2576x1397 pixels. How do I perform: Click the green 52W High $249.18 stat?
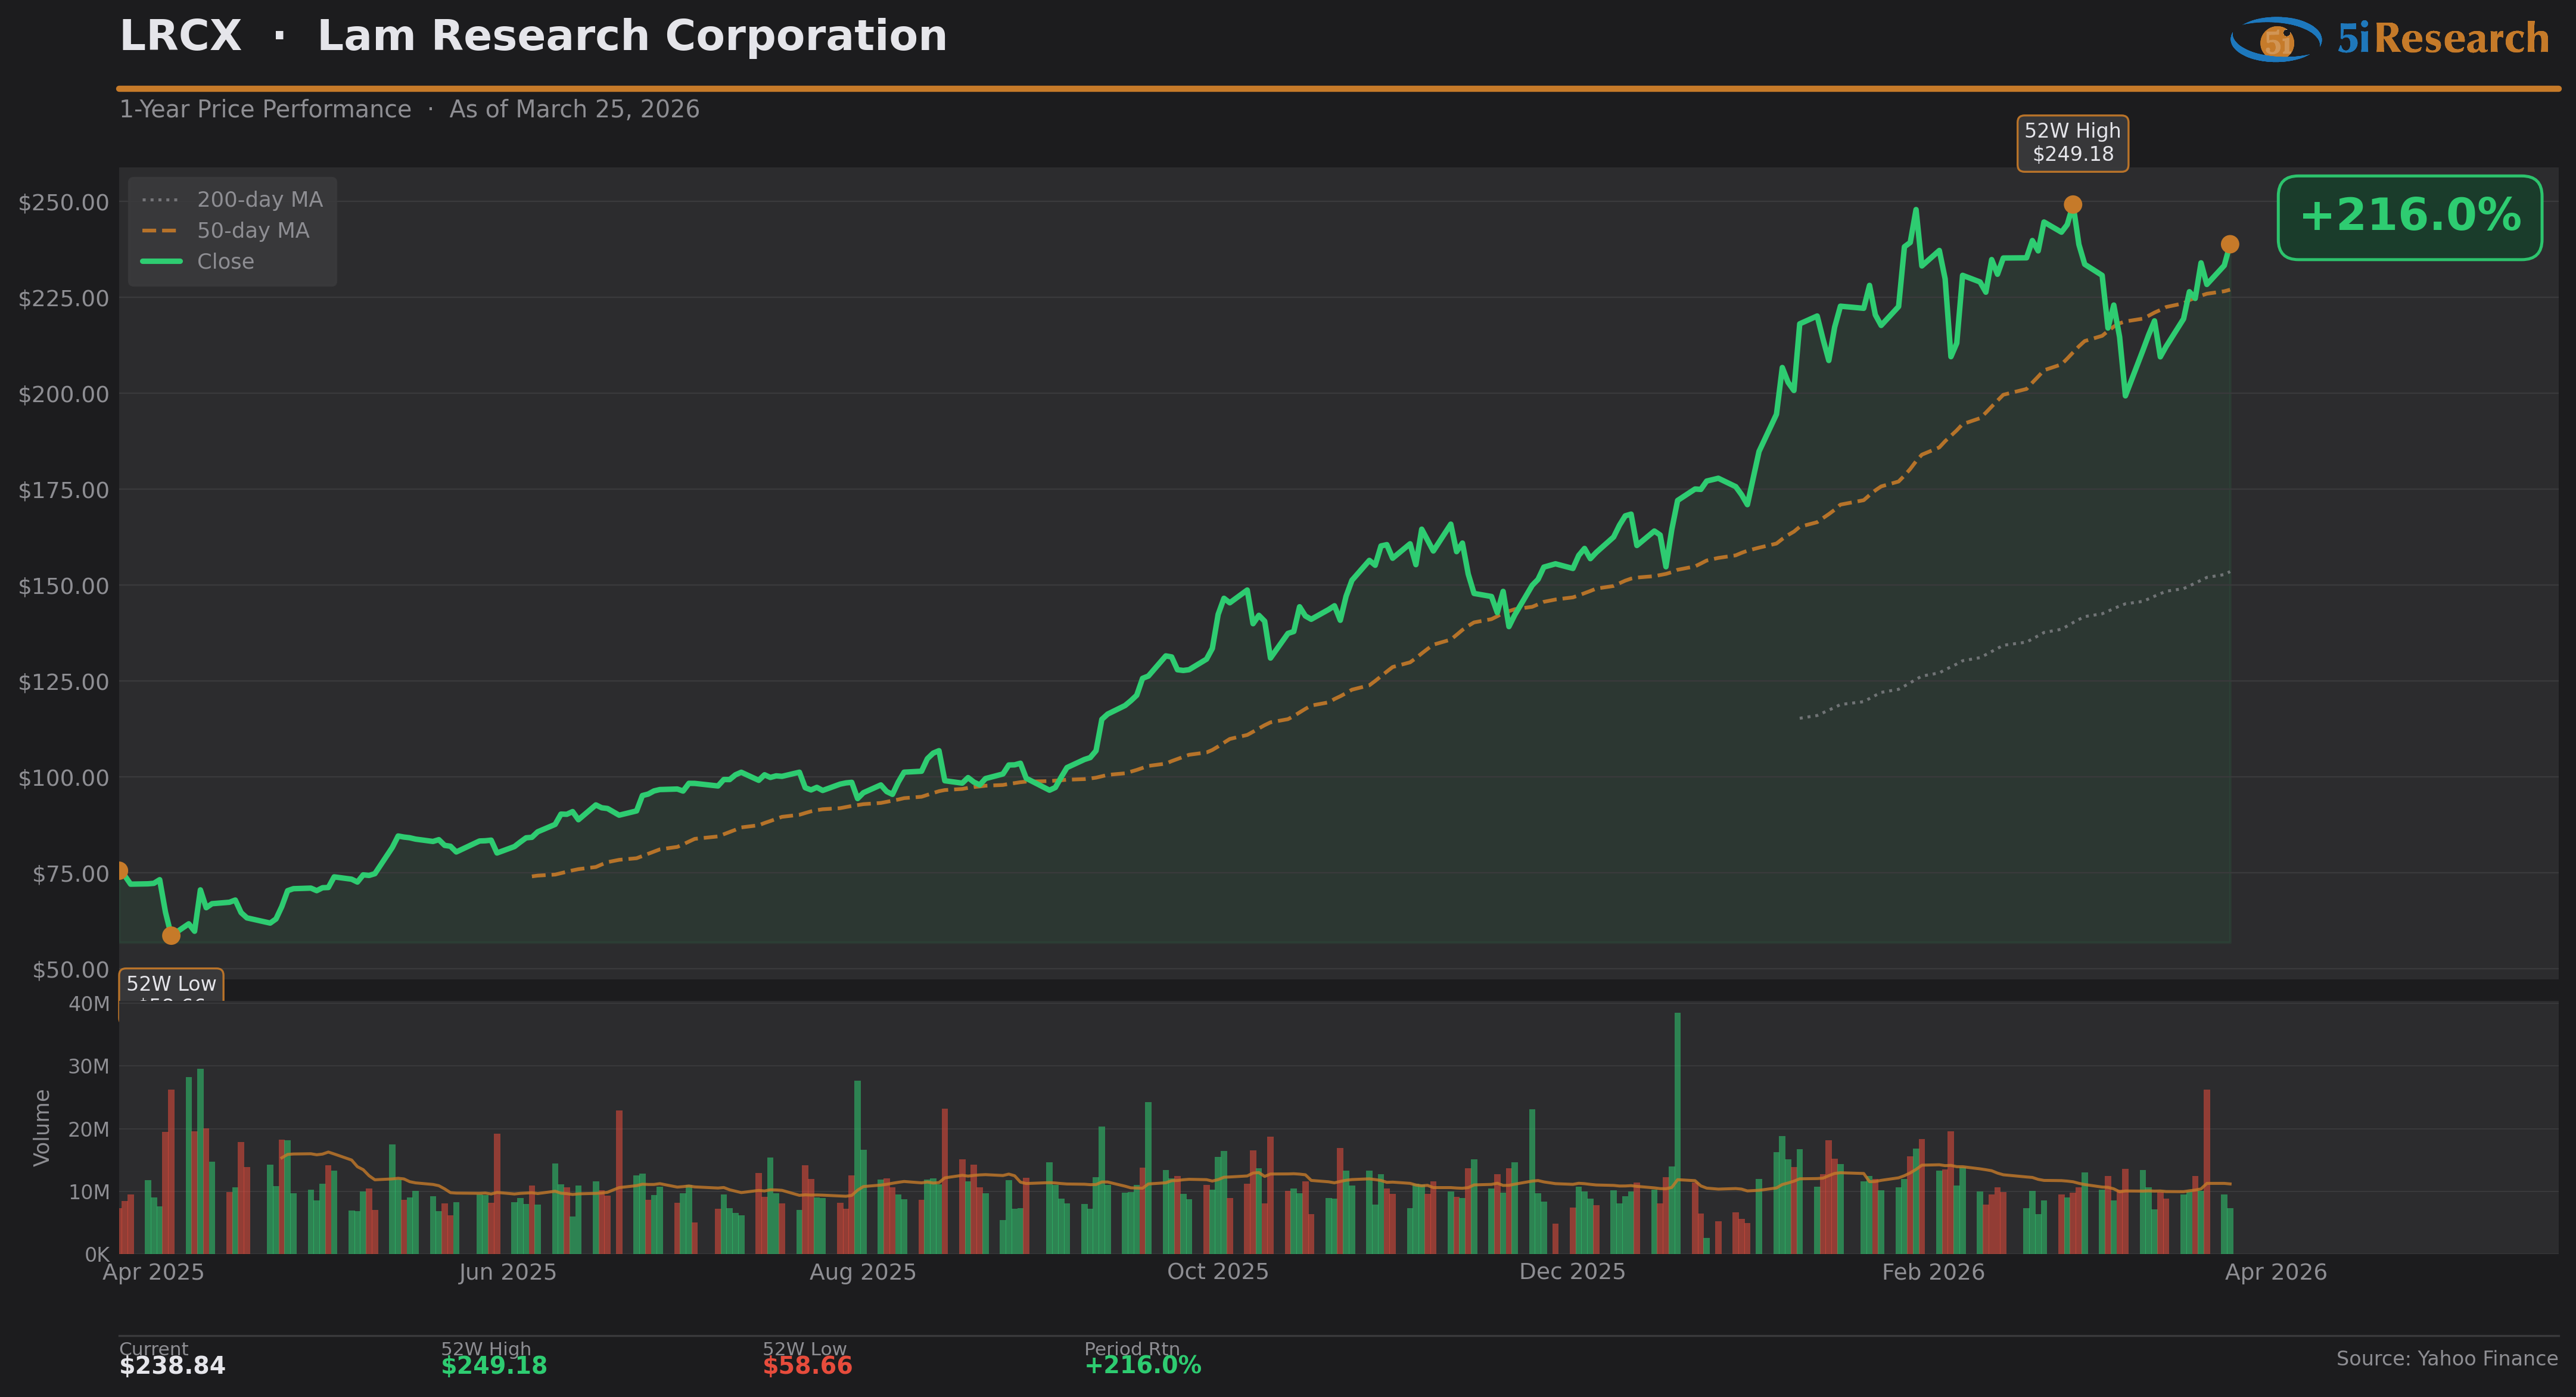(494, 1366)
